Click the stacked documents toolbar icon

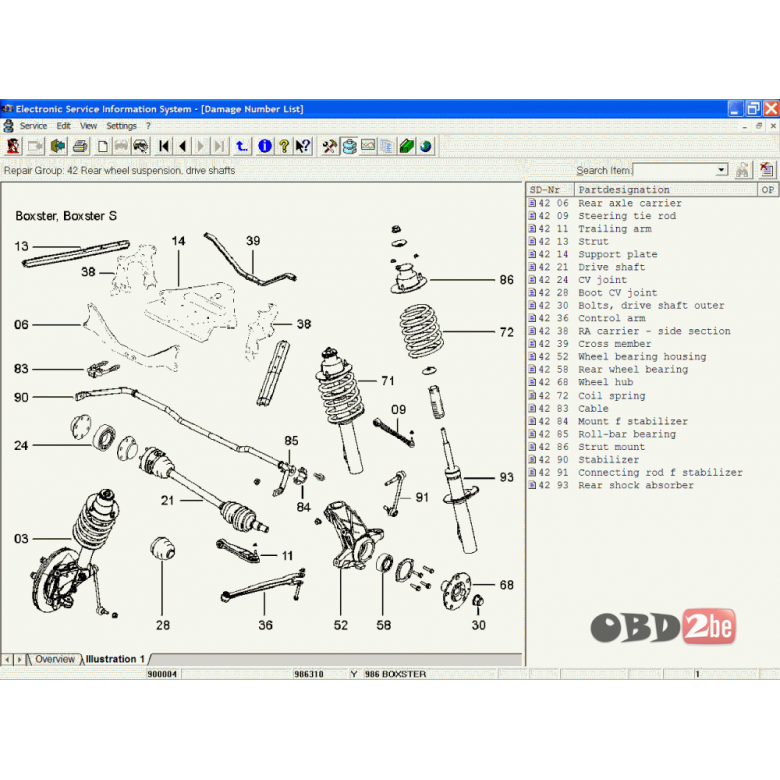387,146
